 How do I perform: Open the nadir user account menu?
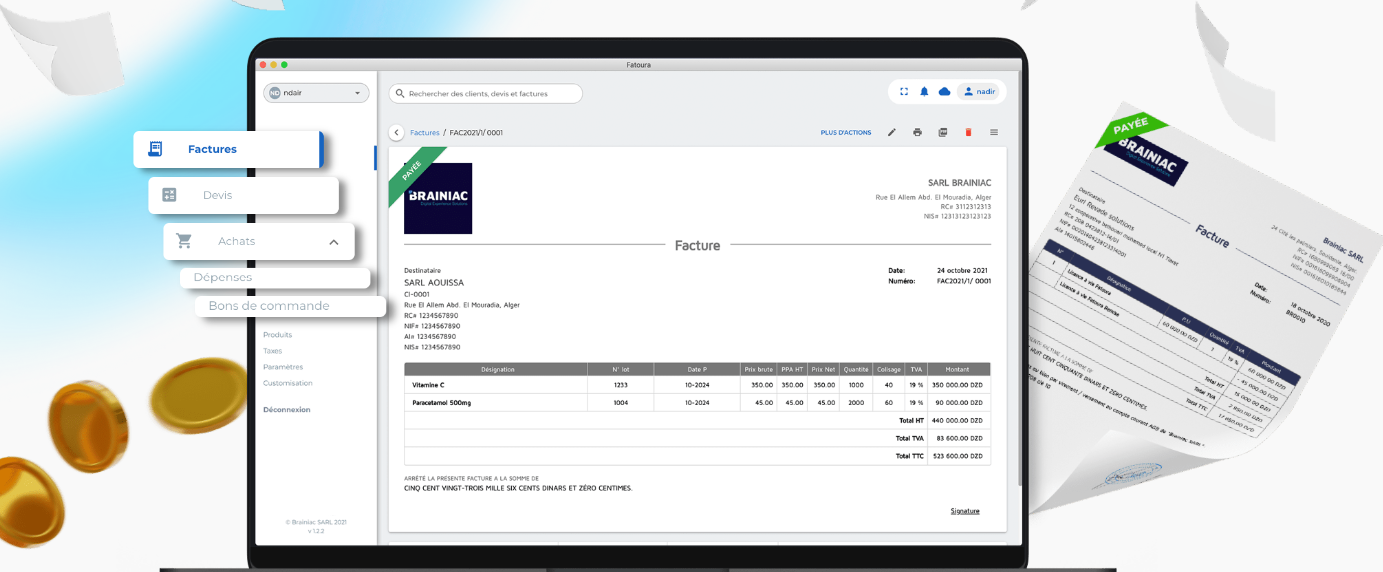click(979, 91)
